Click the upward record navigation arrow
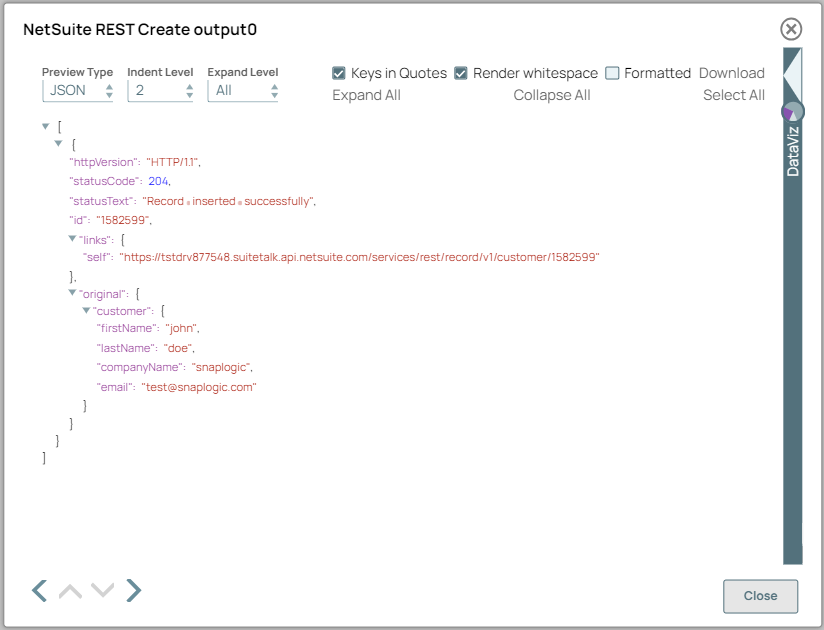Screen dimensions: 824x630 pos(70,590)
